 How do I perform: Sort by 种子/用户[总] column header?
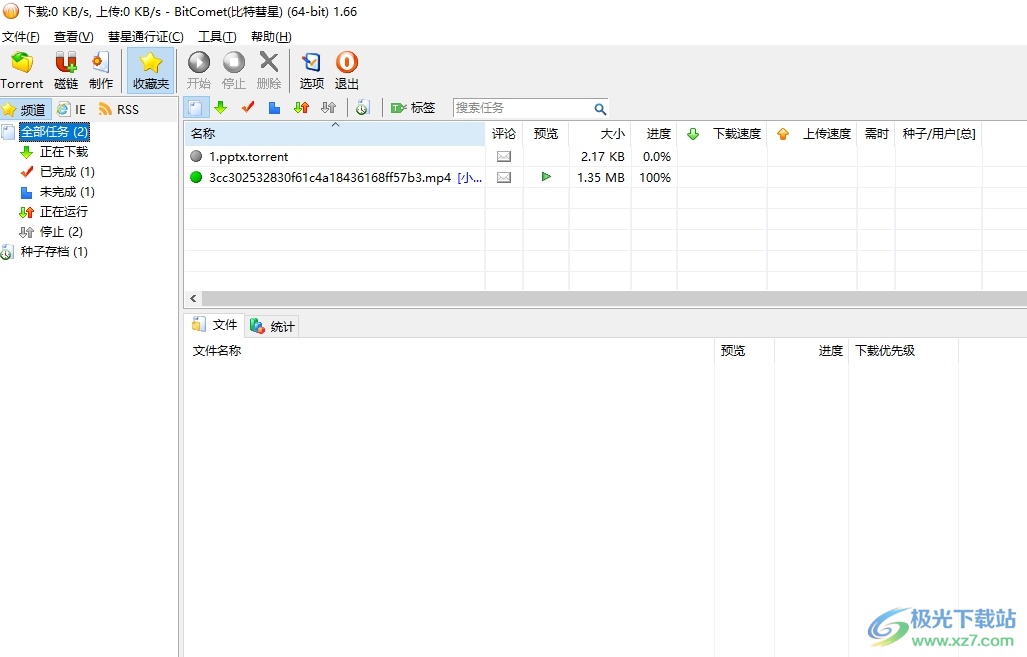[939, 134]
